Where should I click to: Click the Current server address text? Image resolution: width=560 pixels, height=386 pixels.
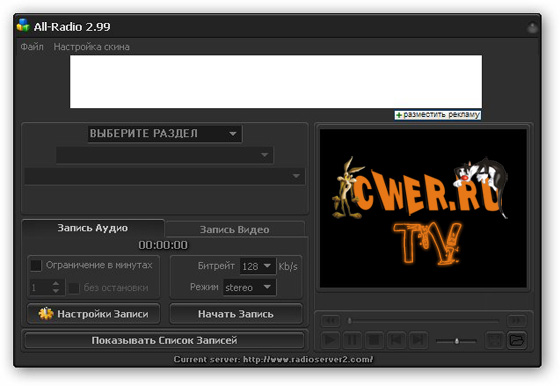273,359
